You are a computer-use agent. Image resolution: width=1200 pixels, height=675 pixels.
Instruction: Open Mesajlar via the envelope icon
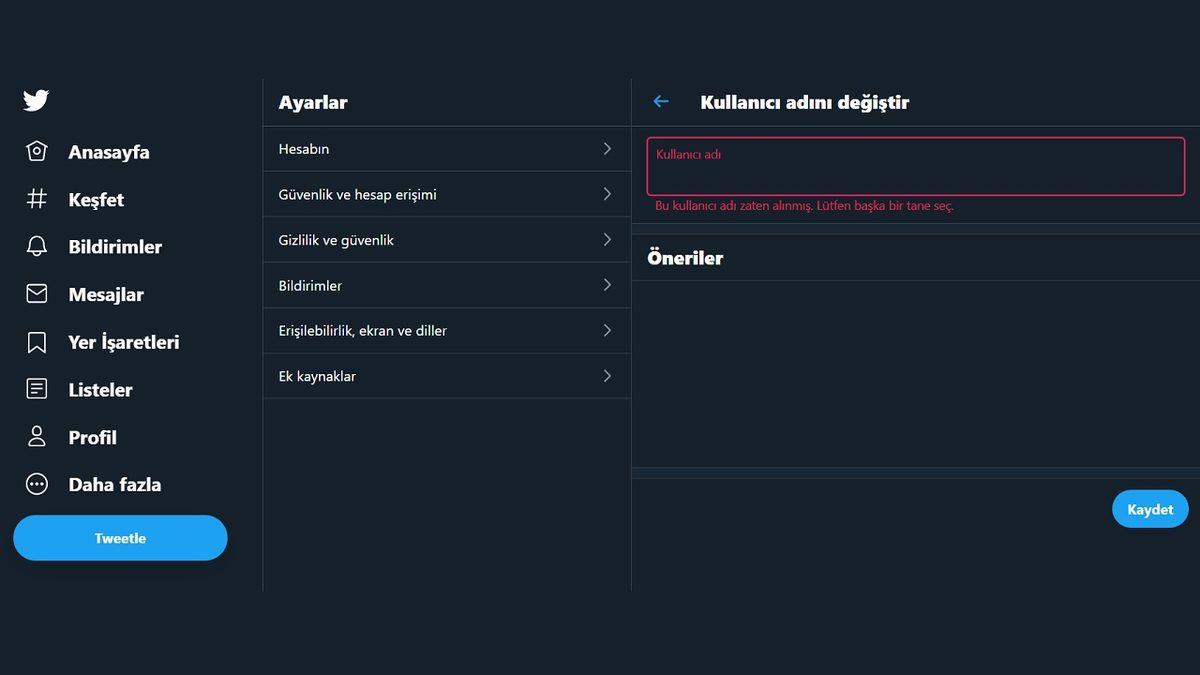click(x=36, y=294)
